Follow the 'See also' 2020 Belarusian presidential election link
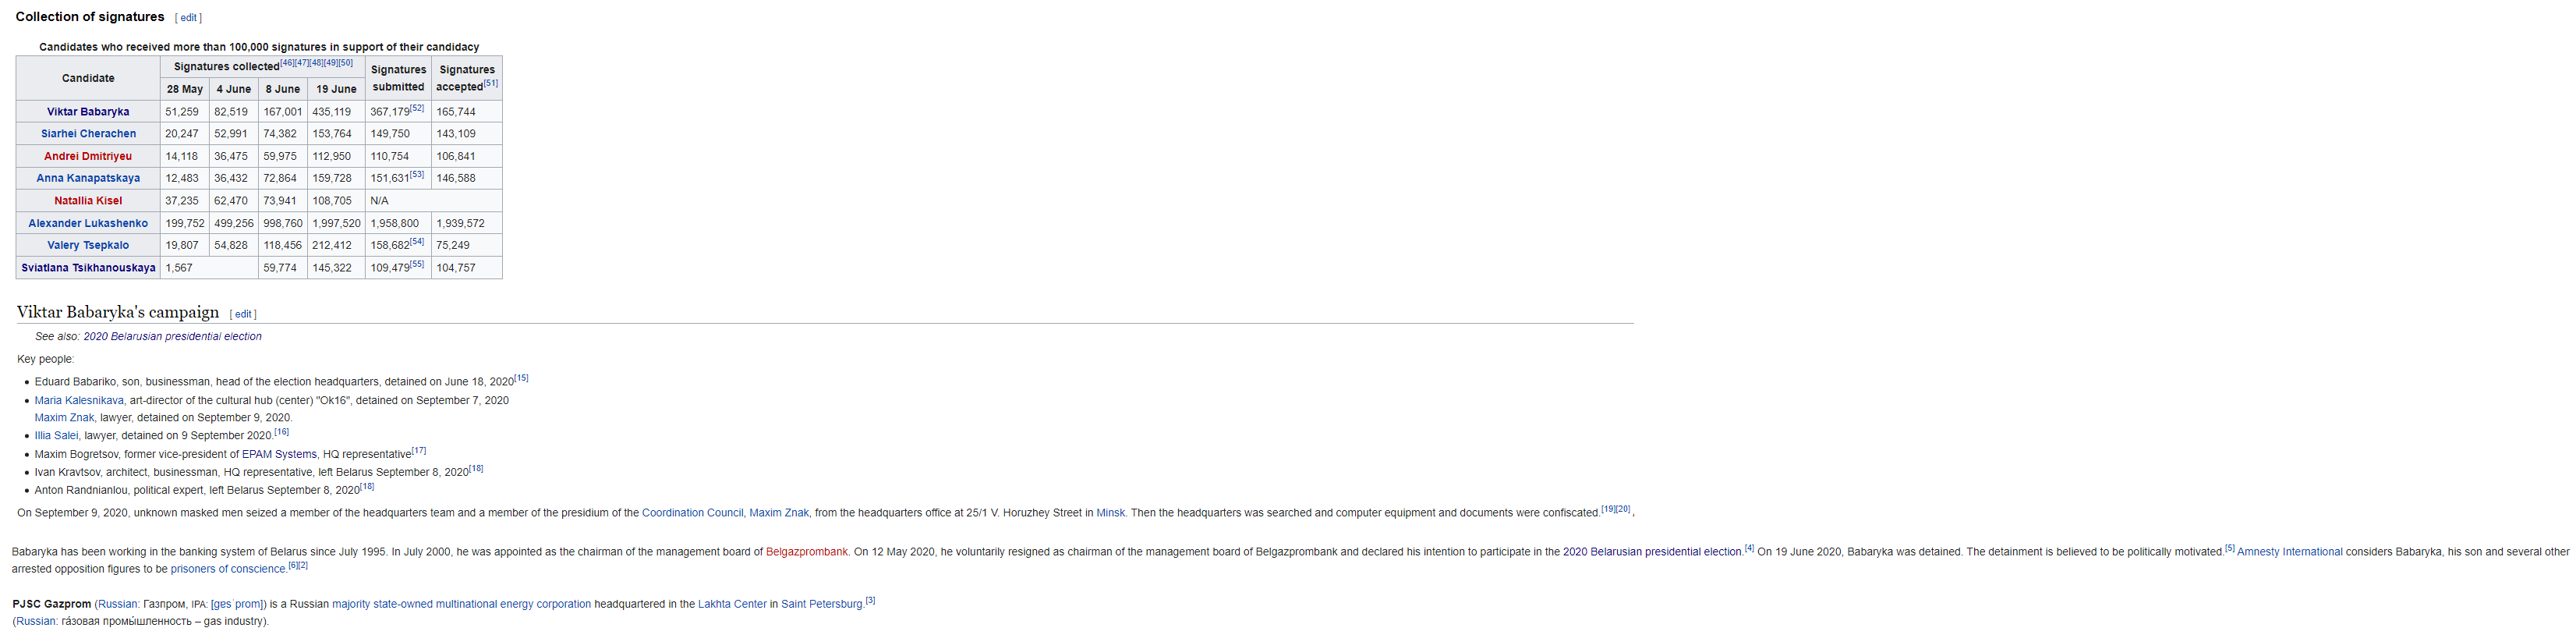 point(172,337)
